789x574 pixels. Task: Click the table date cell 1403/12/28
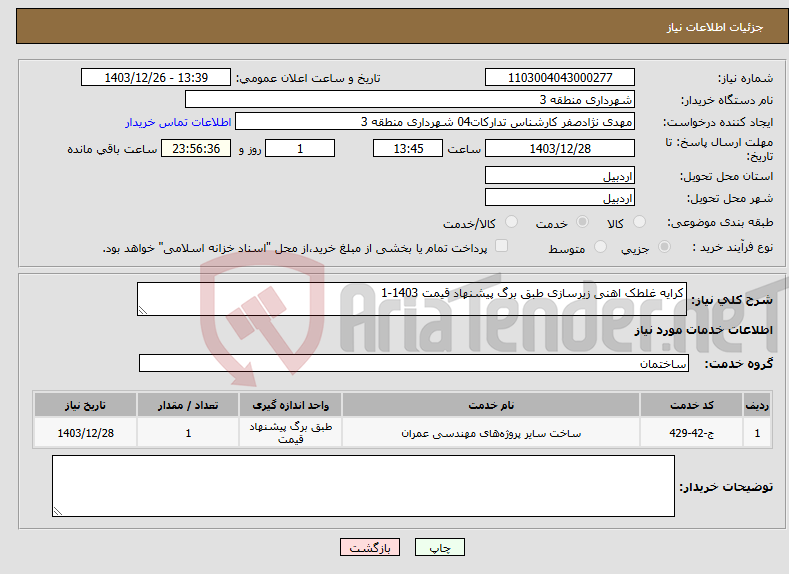[86, 433]
